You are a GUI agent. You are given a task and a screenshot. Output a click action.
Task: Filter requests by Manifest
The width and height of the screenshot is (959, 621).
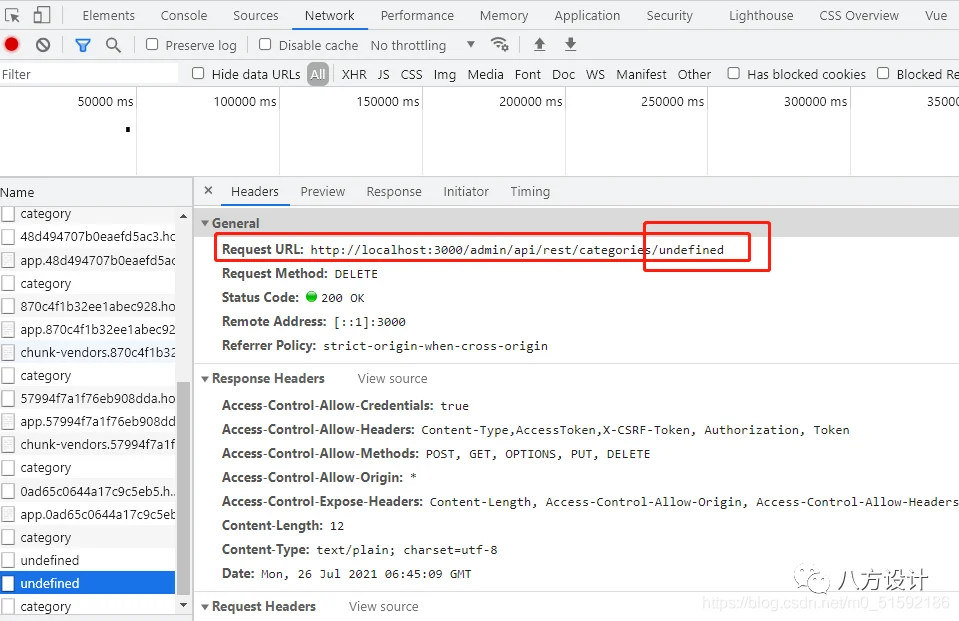click(x=641, y=74)
